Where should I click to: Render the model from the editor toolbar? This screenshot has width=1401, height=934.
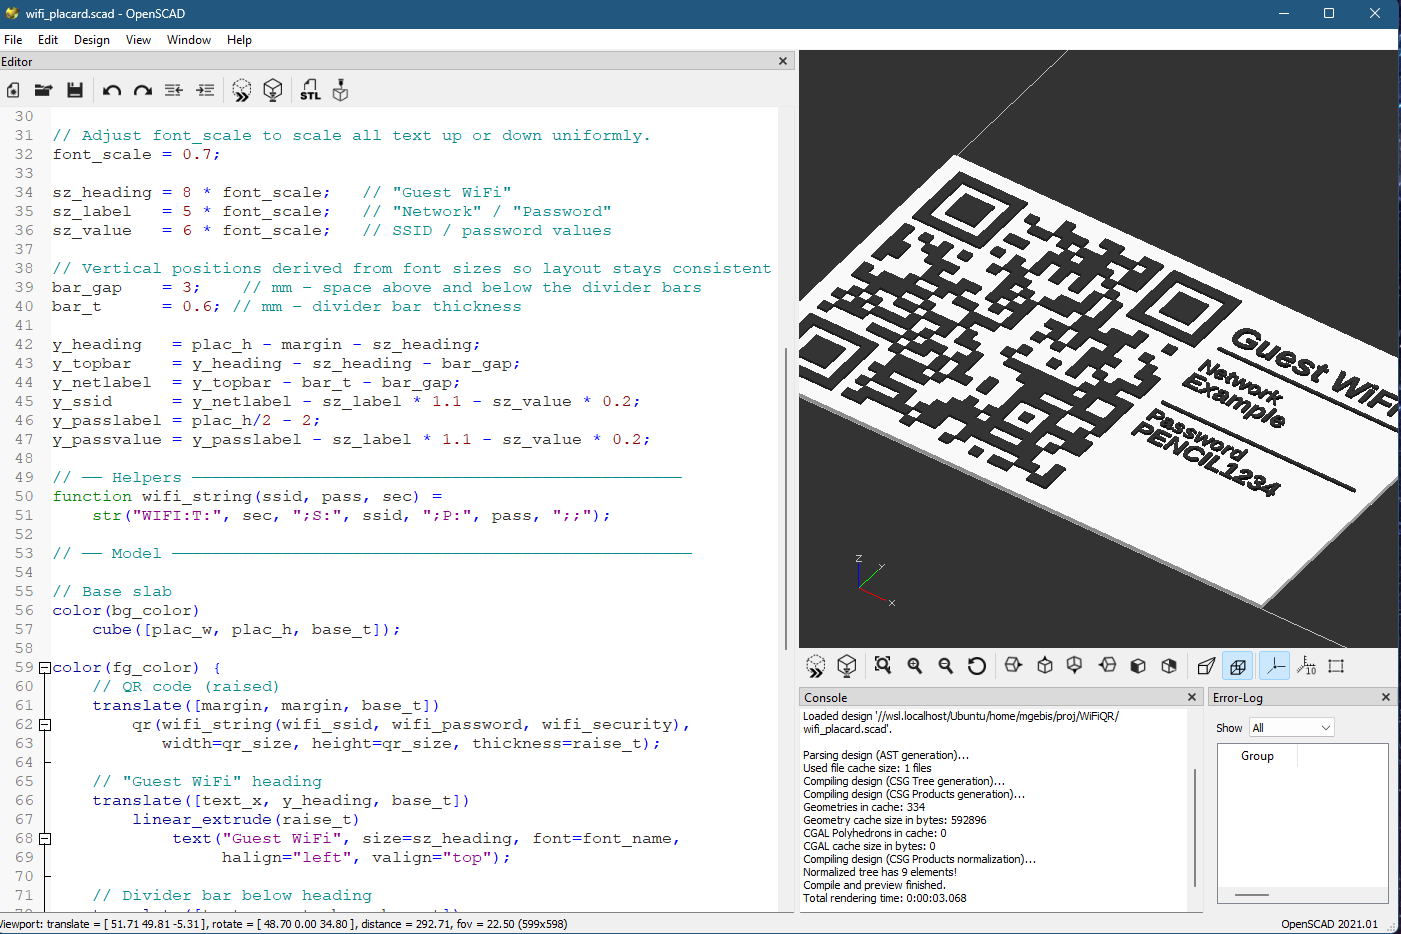(273, 90)
